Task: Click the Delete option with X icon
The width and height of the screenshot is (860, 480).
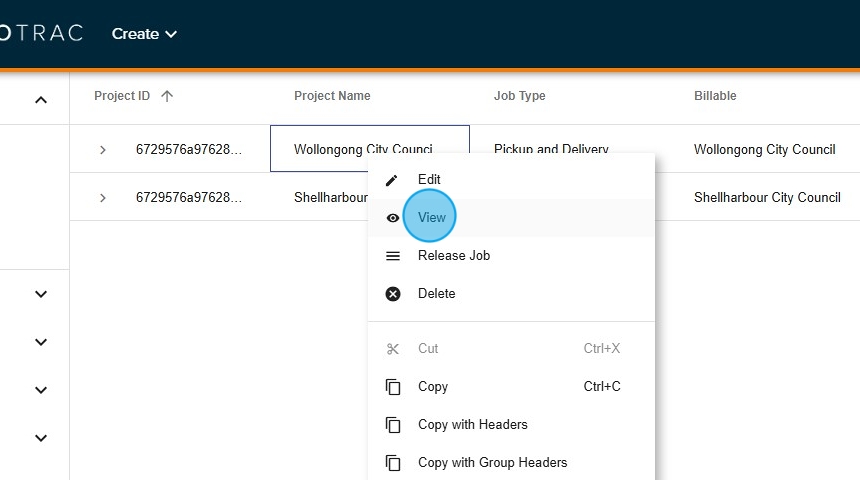Action: point(436,294)
